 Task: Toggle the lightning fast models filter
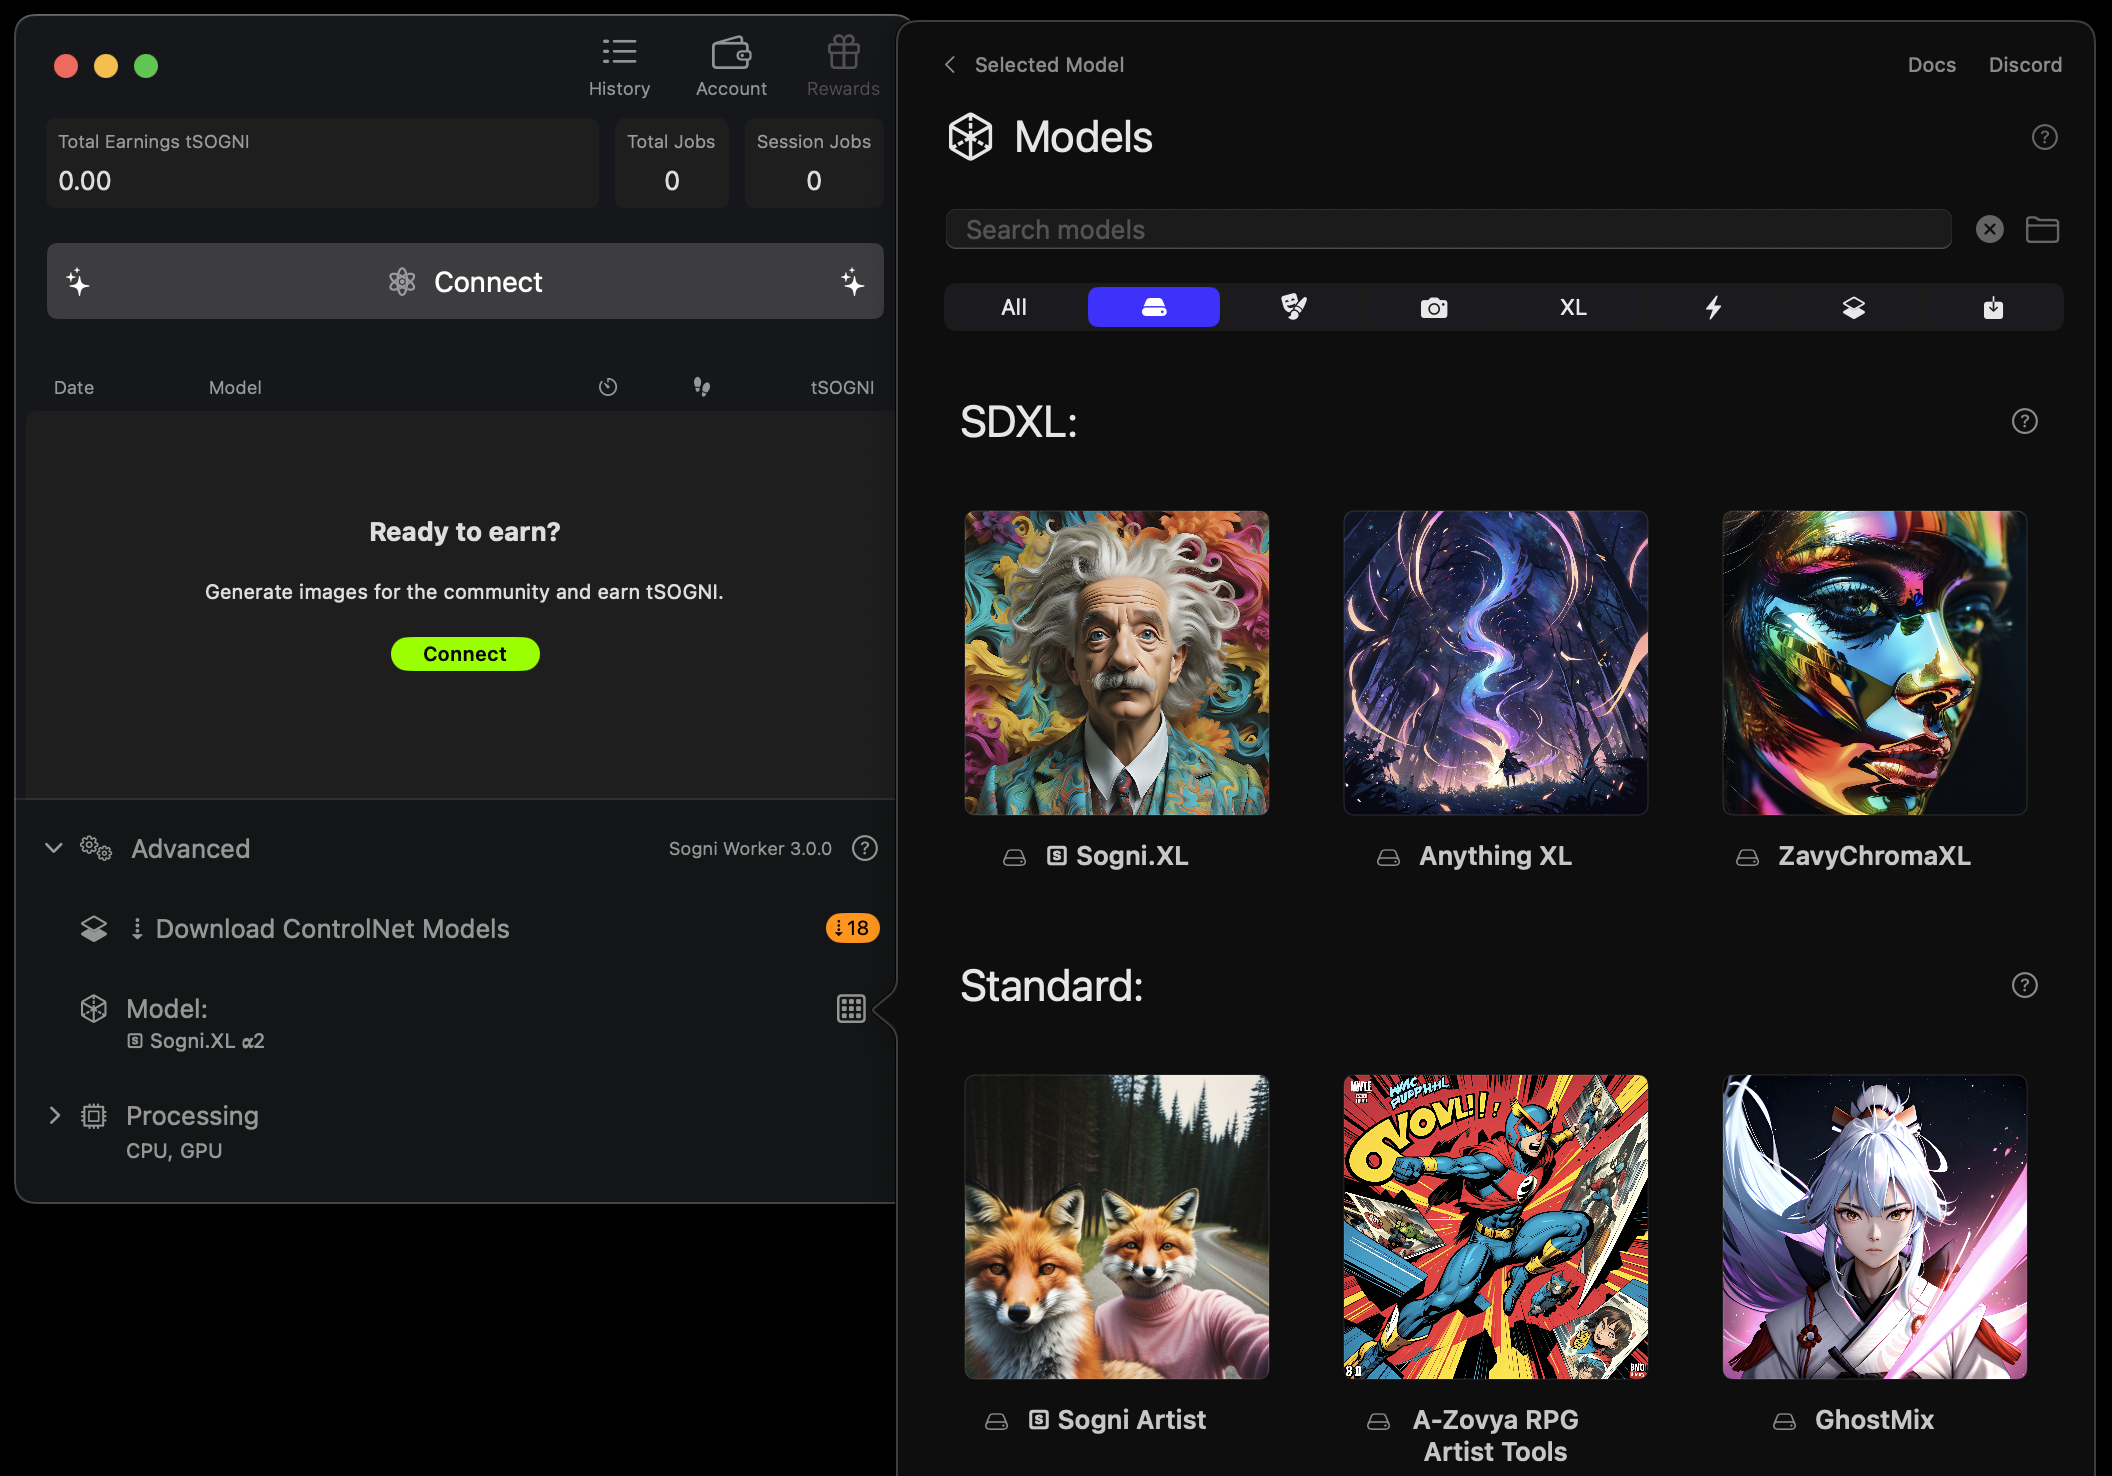(x=1713, y=308)
